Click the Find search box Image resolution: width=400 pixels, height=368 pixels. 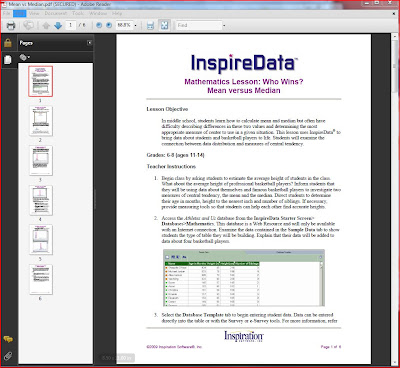199,25
